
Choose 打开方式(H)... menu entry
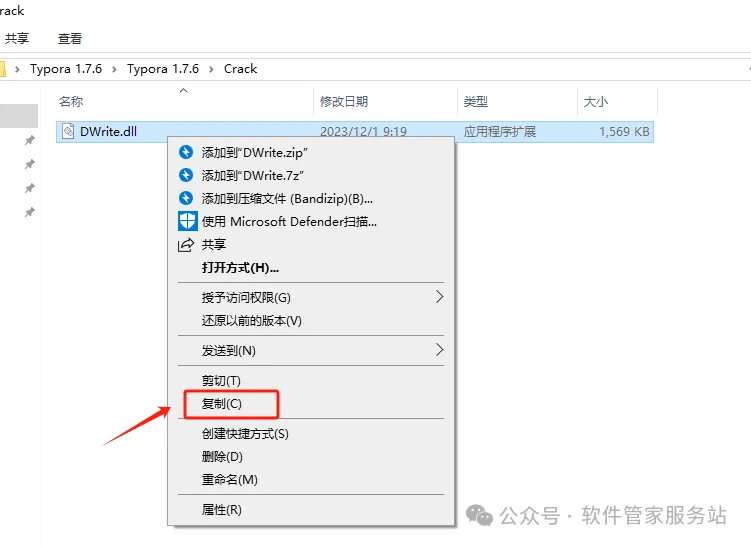(x=311, y=268)
